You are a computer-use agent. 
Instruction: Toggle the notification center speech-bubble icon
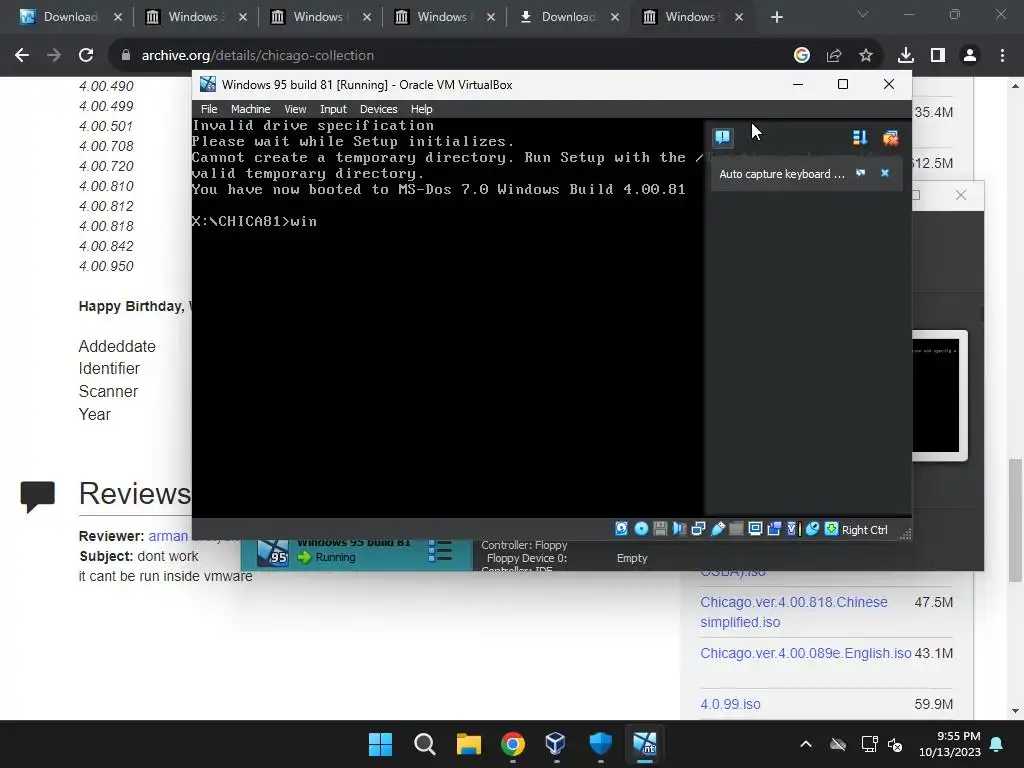point(723,137)
